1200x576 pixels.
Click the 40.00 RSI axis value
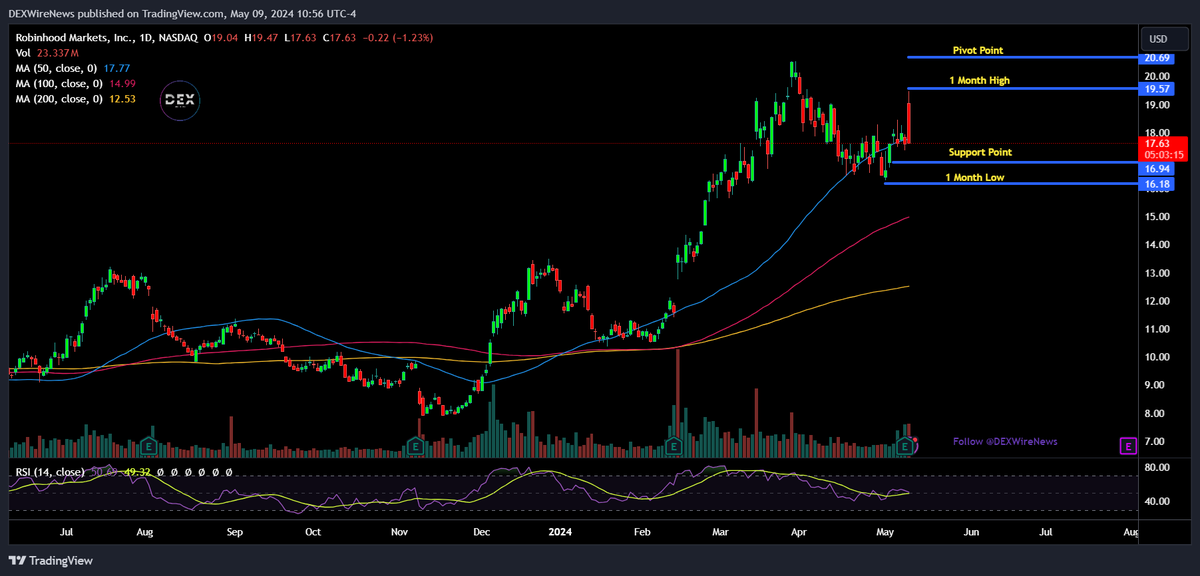[x=1158, y=502]
